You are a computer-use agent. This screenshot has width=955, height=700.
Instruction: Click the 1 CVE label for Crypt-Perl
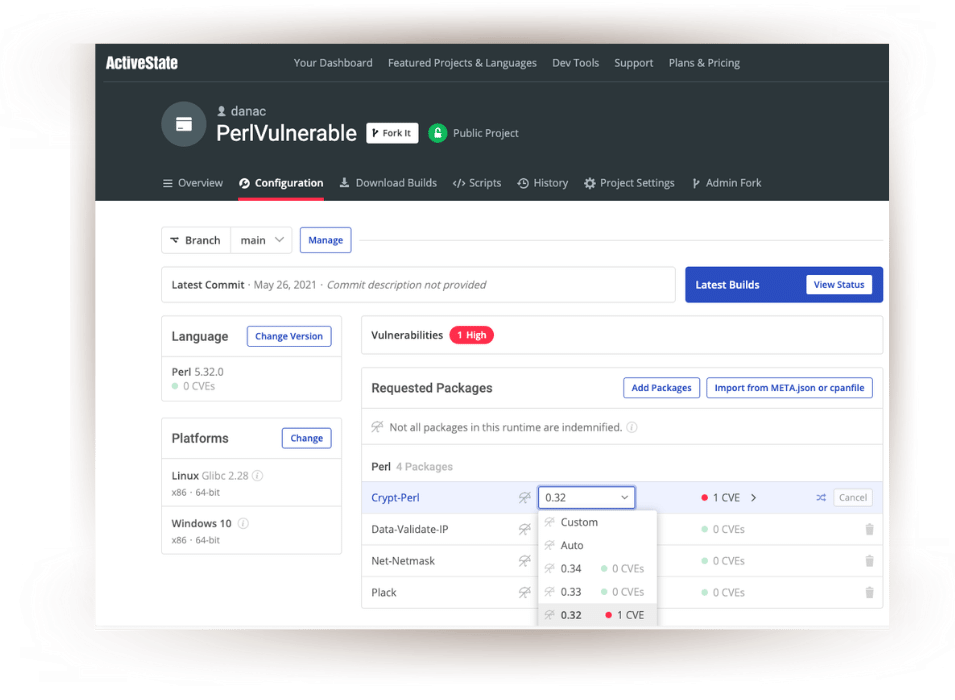(x=727, y=498)
